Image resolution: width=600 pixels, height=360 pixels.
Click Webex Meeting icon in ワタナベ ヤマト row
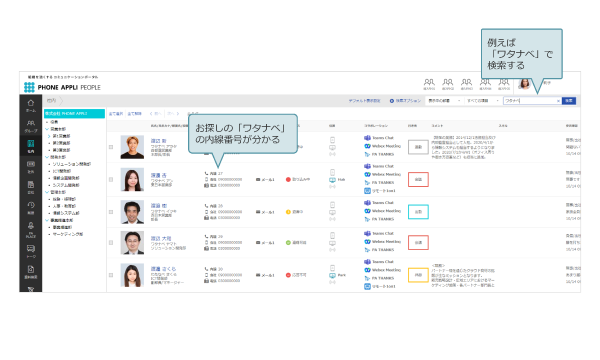tap(367, 241)
